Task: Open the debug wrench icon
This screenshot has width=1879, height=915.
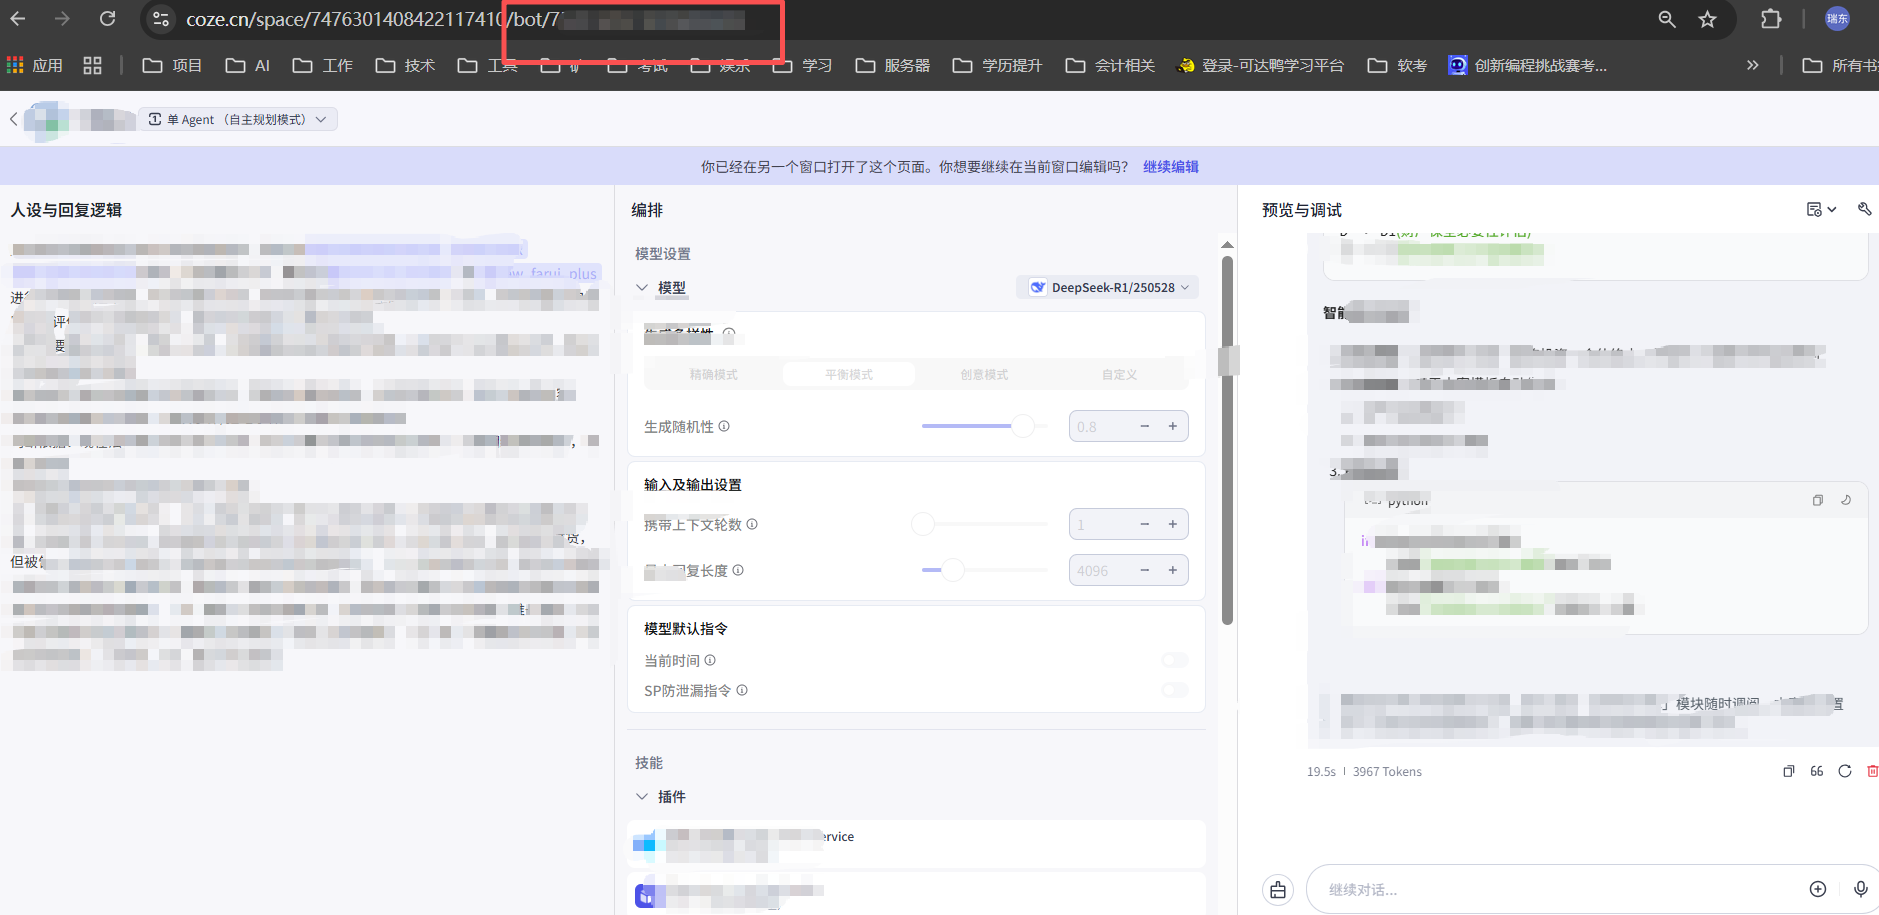Action: coord(1864,209)
